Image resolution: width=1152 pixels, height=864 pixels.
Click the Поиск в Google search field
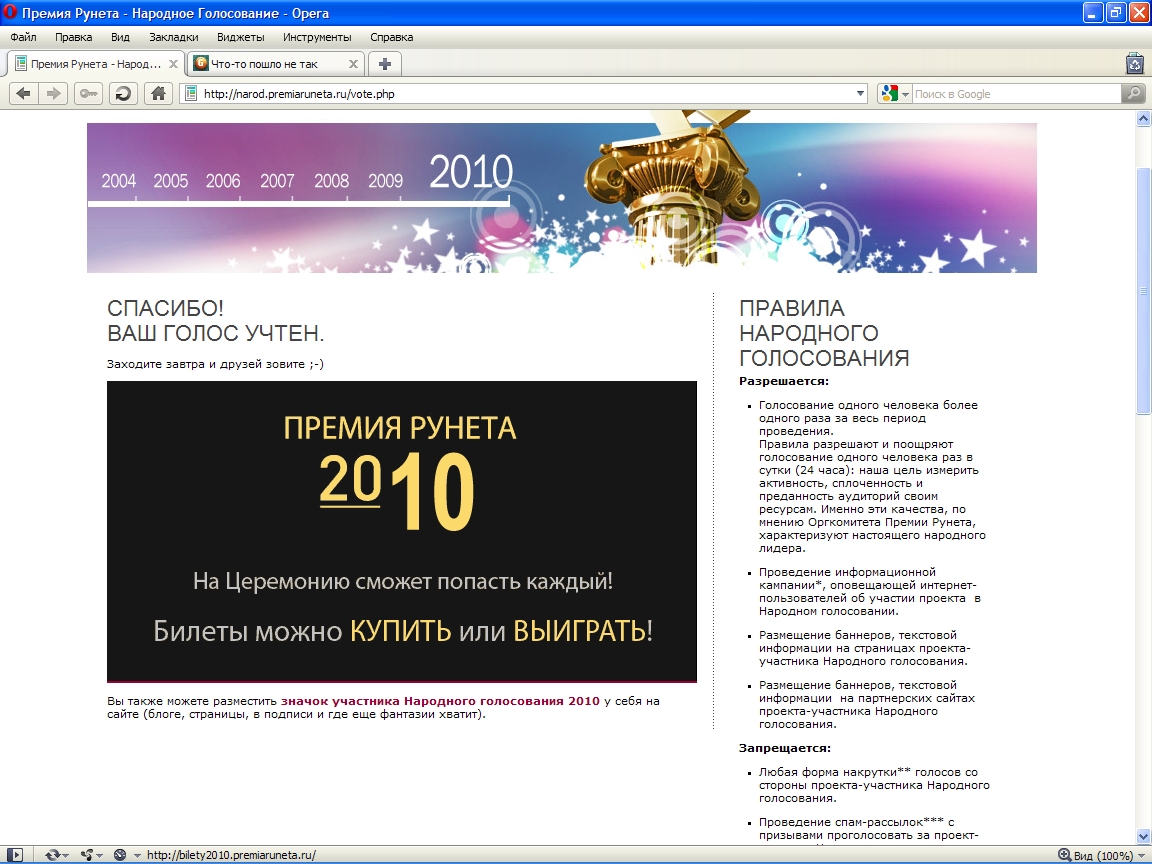coord(1016,93)
